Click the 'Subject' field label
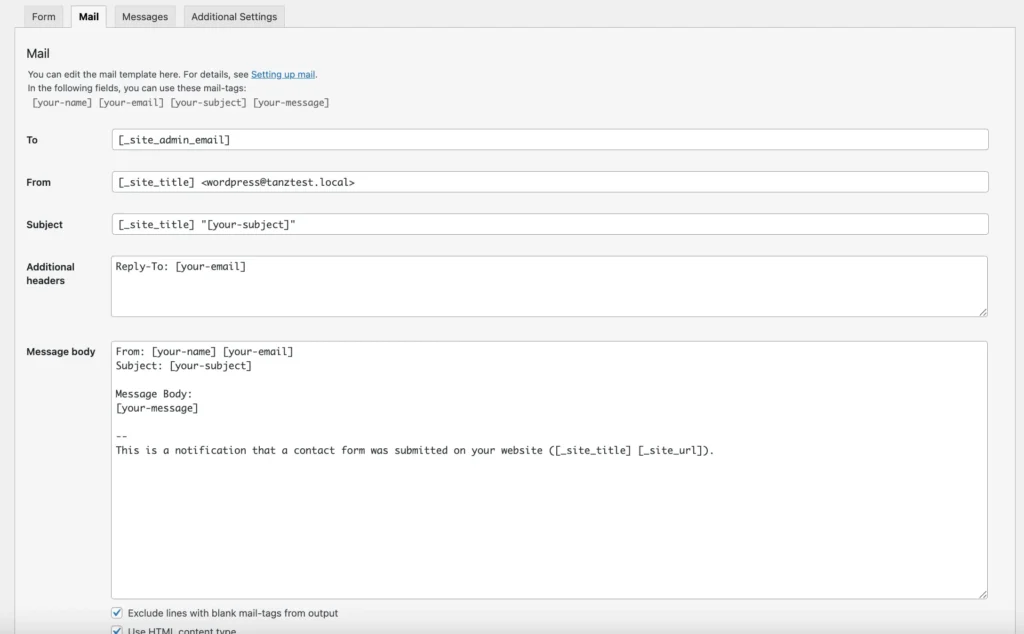Image resolution: width=1024 pixels, height=634 pixels. point(44,225)
